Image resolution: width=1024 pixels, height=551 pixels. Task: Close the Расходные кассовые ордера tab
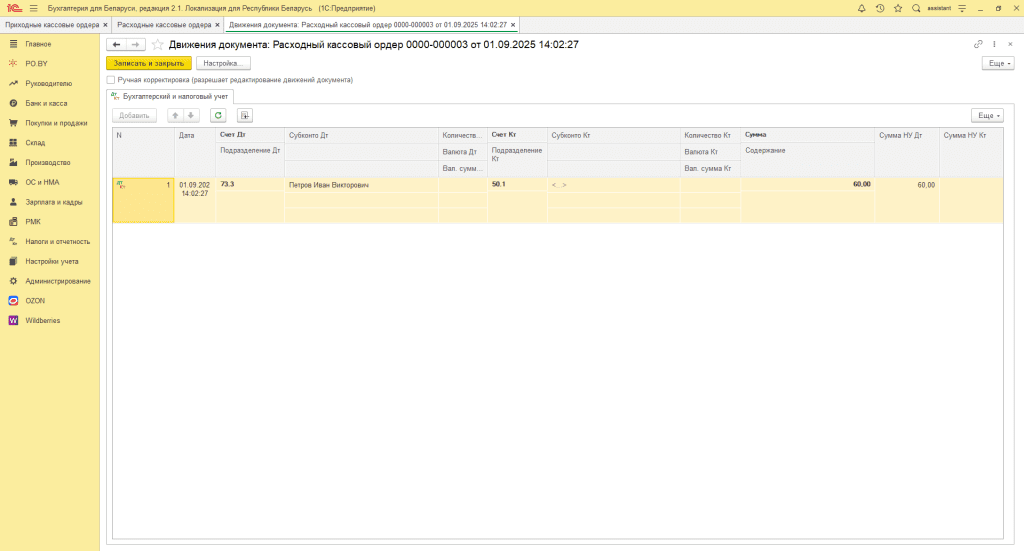pyautogui.click(x=217, y=24)
